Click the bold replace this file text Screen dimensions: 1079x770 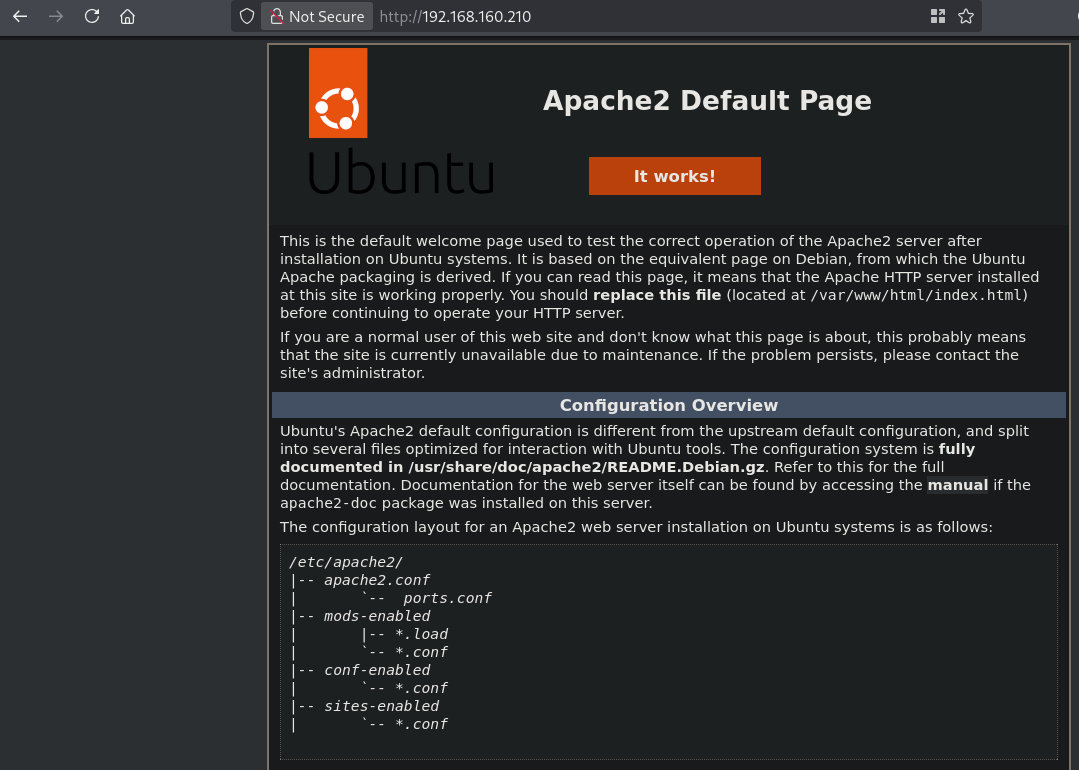pos(656,295)
